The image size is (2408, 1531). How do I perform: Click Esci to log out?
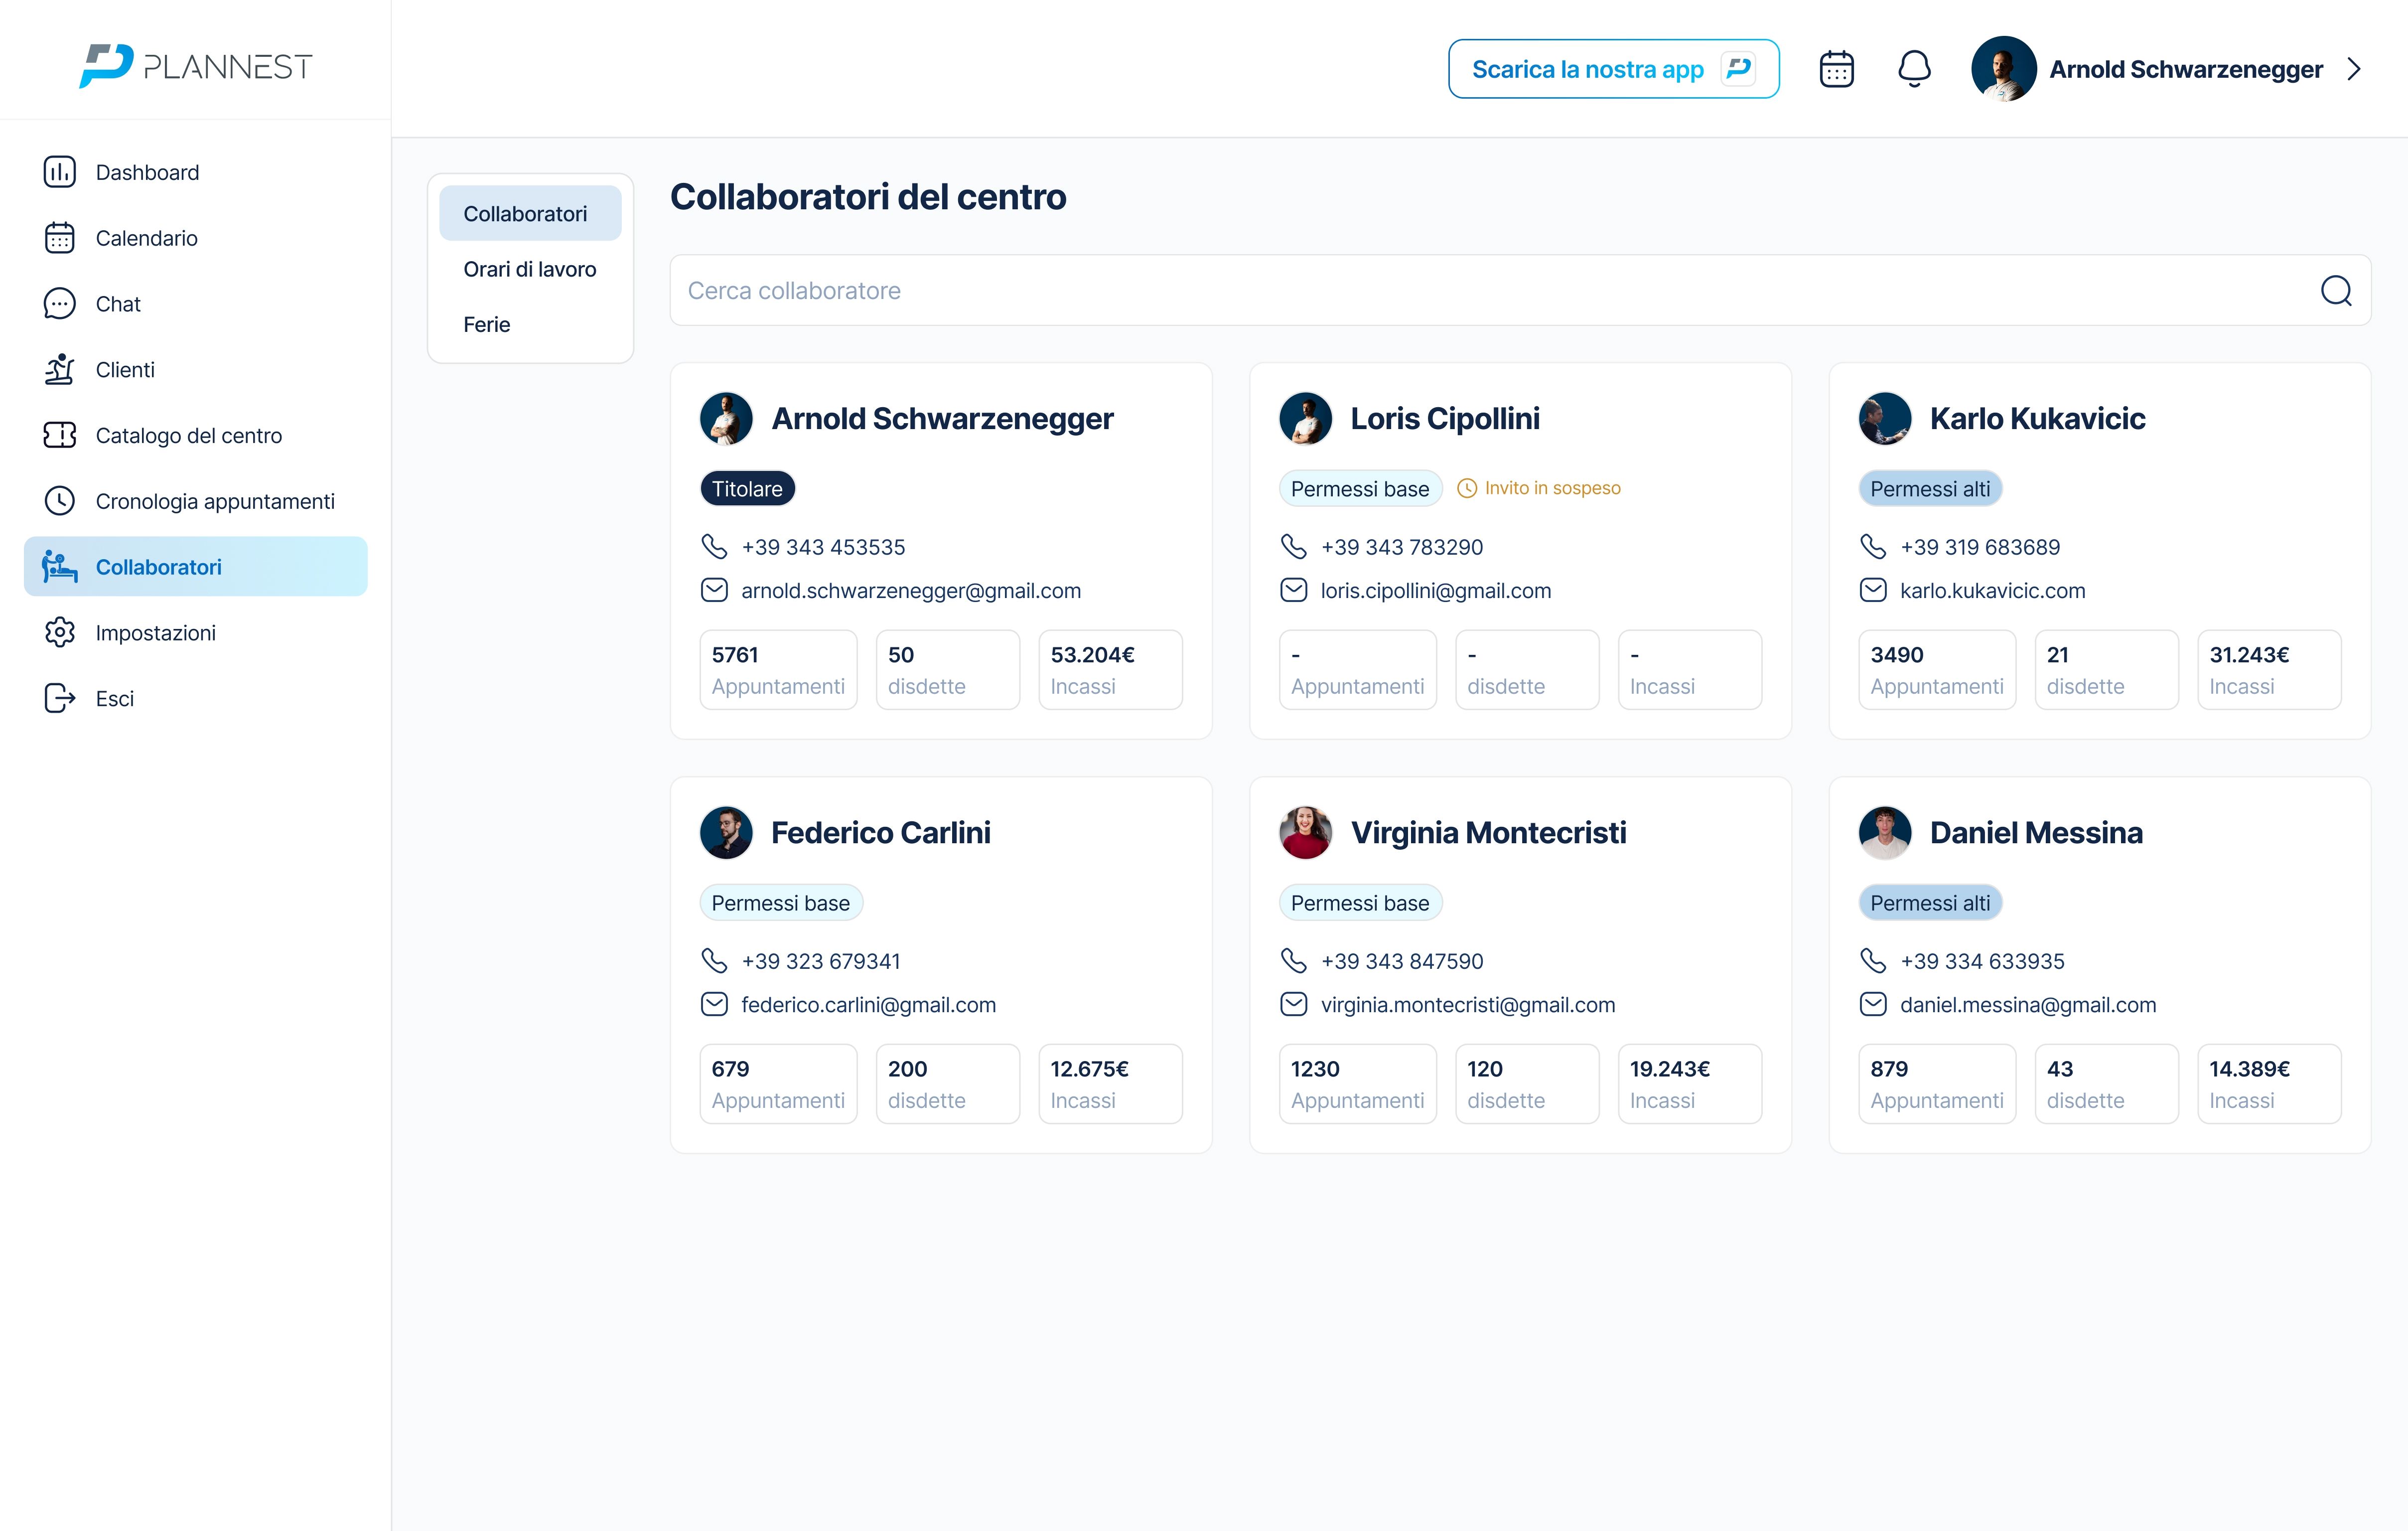pyautogui.click(x=114, y=699)
